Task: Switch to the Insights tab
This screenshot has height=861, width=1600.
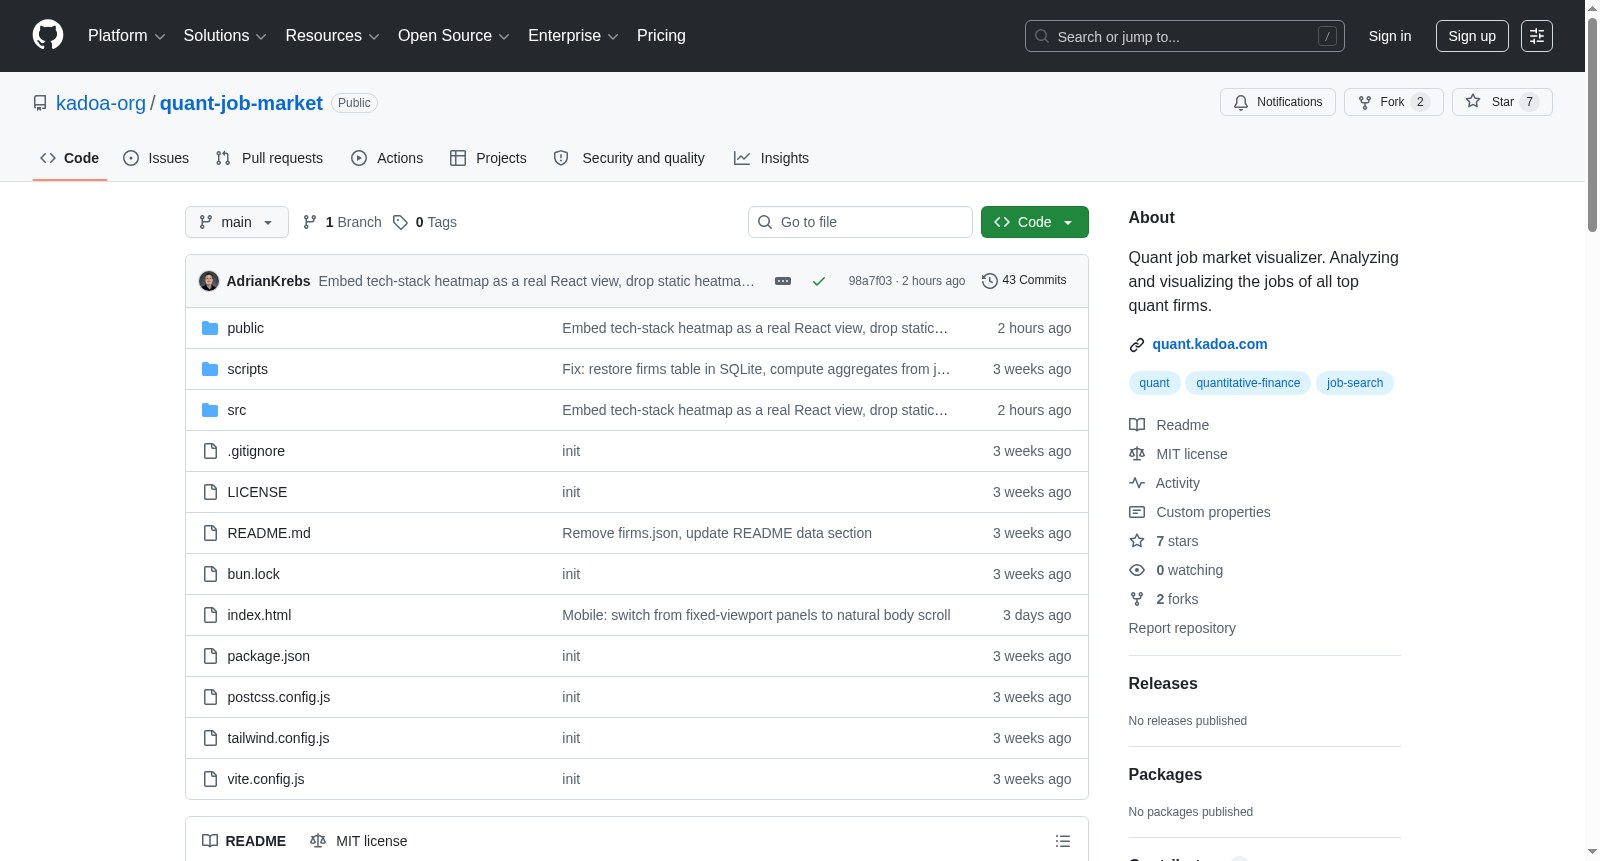Action: (771, 158)
